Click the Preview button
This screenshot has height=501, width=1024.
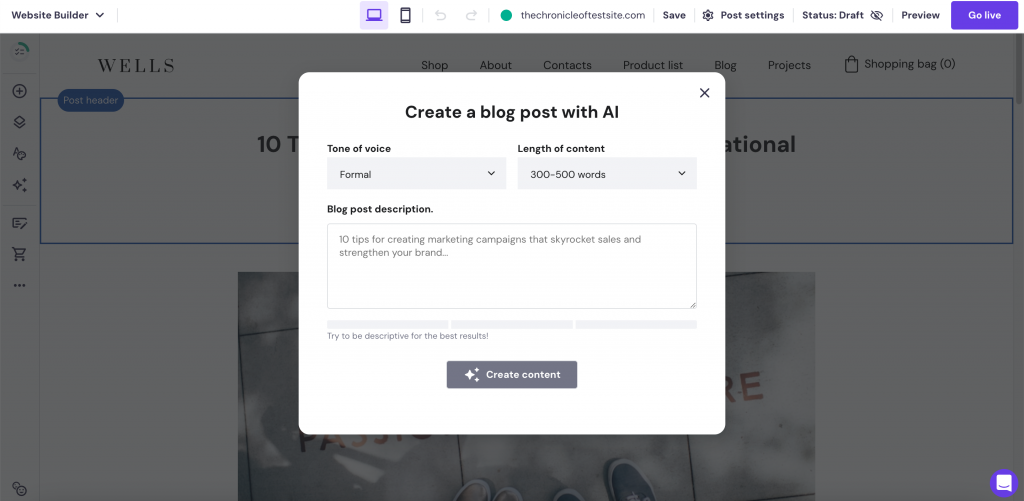pos(920,15)
